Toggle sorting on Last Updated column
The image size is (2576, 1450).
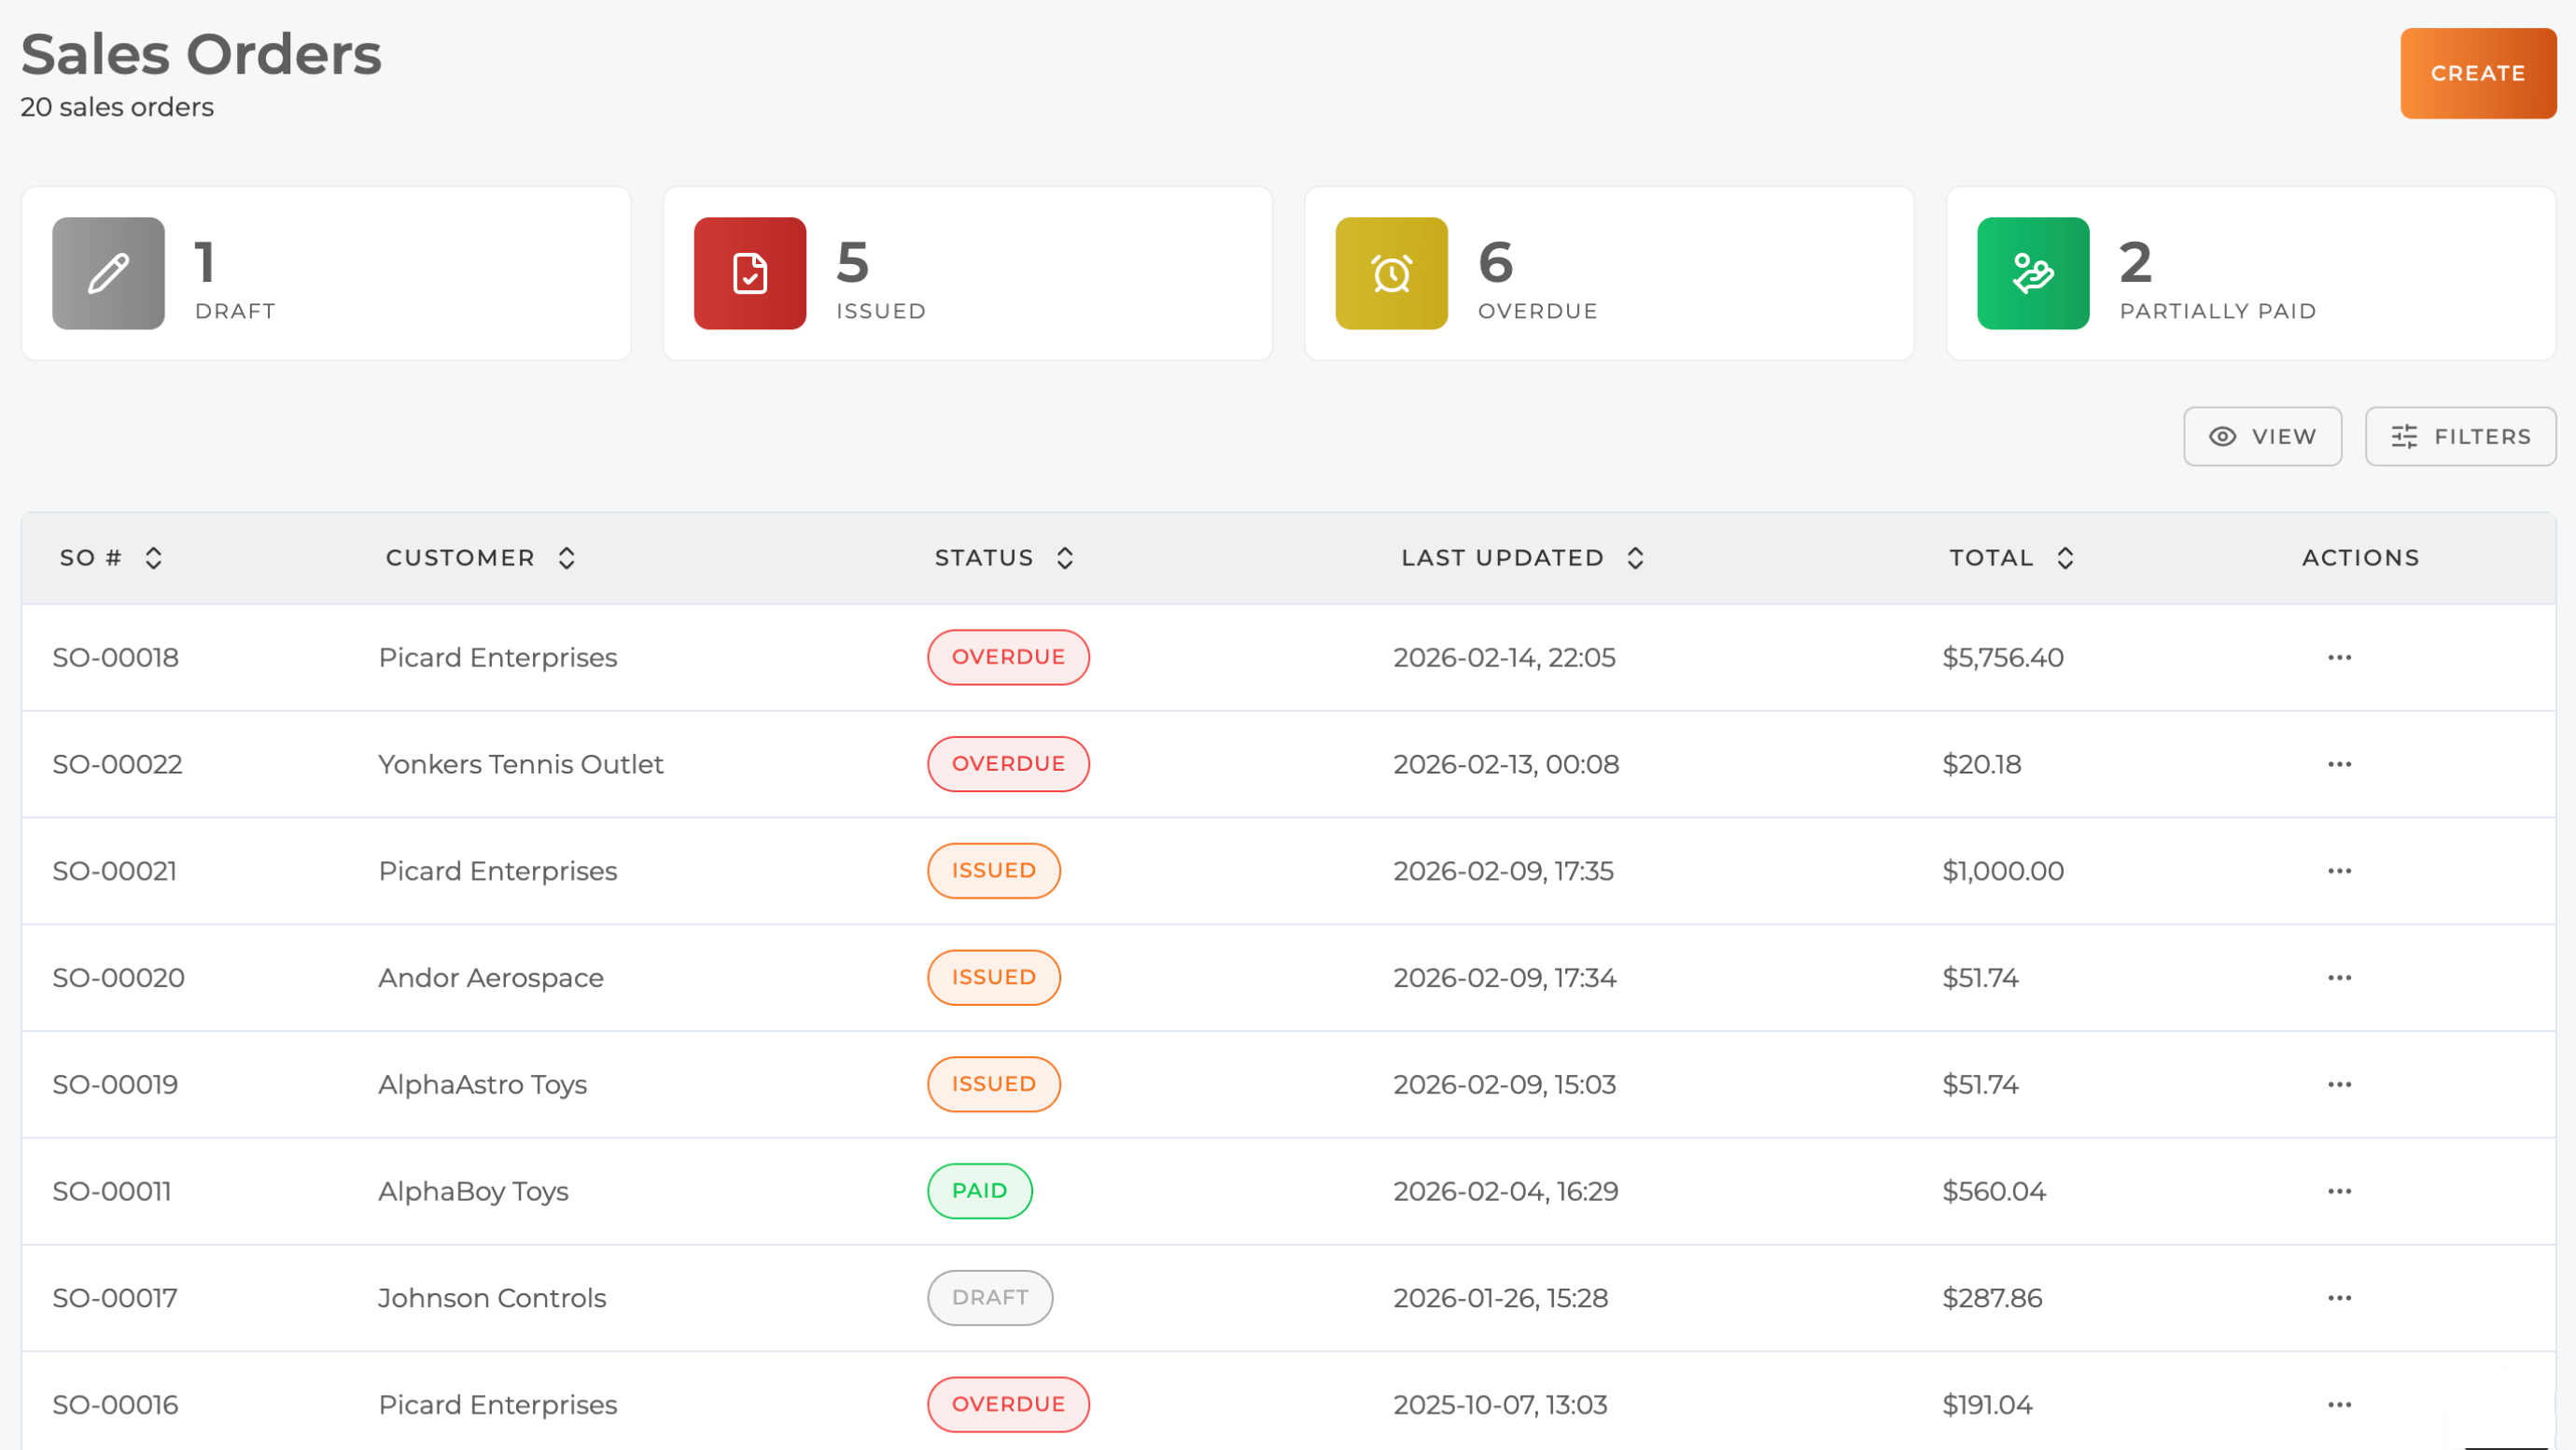tap(1635, 558)
